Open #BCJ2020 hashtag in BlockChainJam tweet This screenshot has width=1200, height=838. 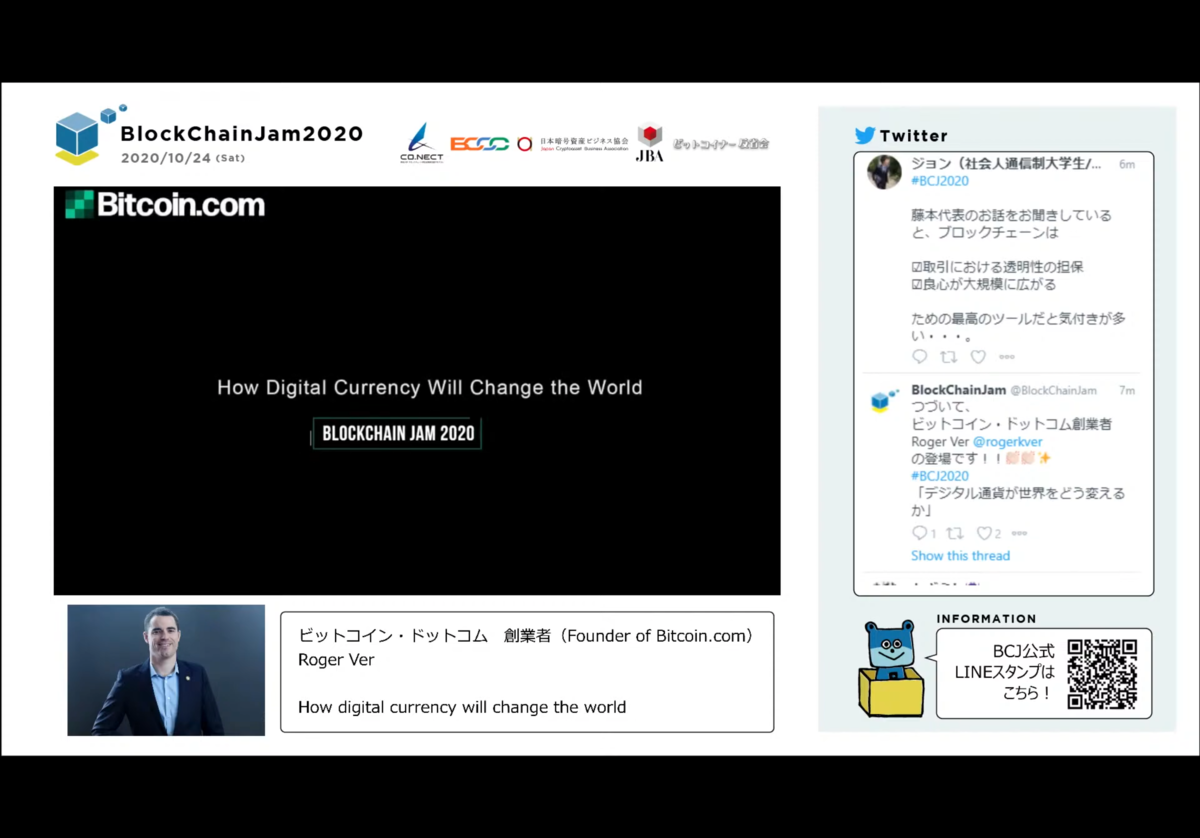click(940, 476)
